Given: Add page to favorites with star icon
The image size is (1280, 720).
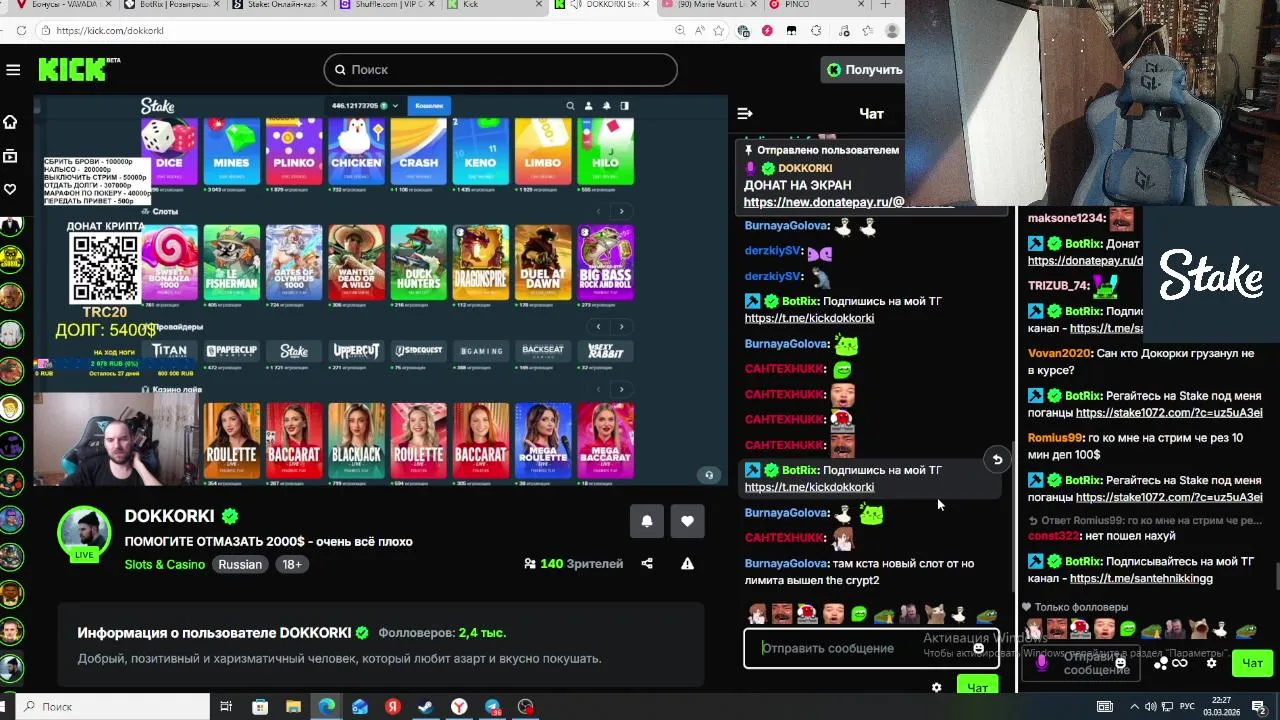Looking at the screenshot, I should coord(718,31).
